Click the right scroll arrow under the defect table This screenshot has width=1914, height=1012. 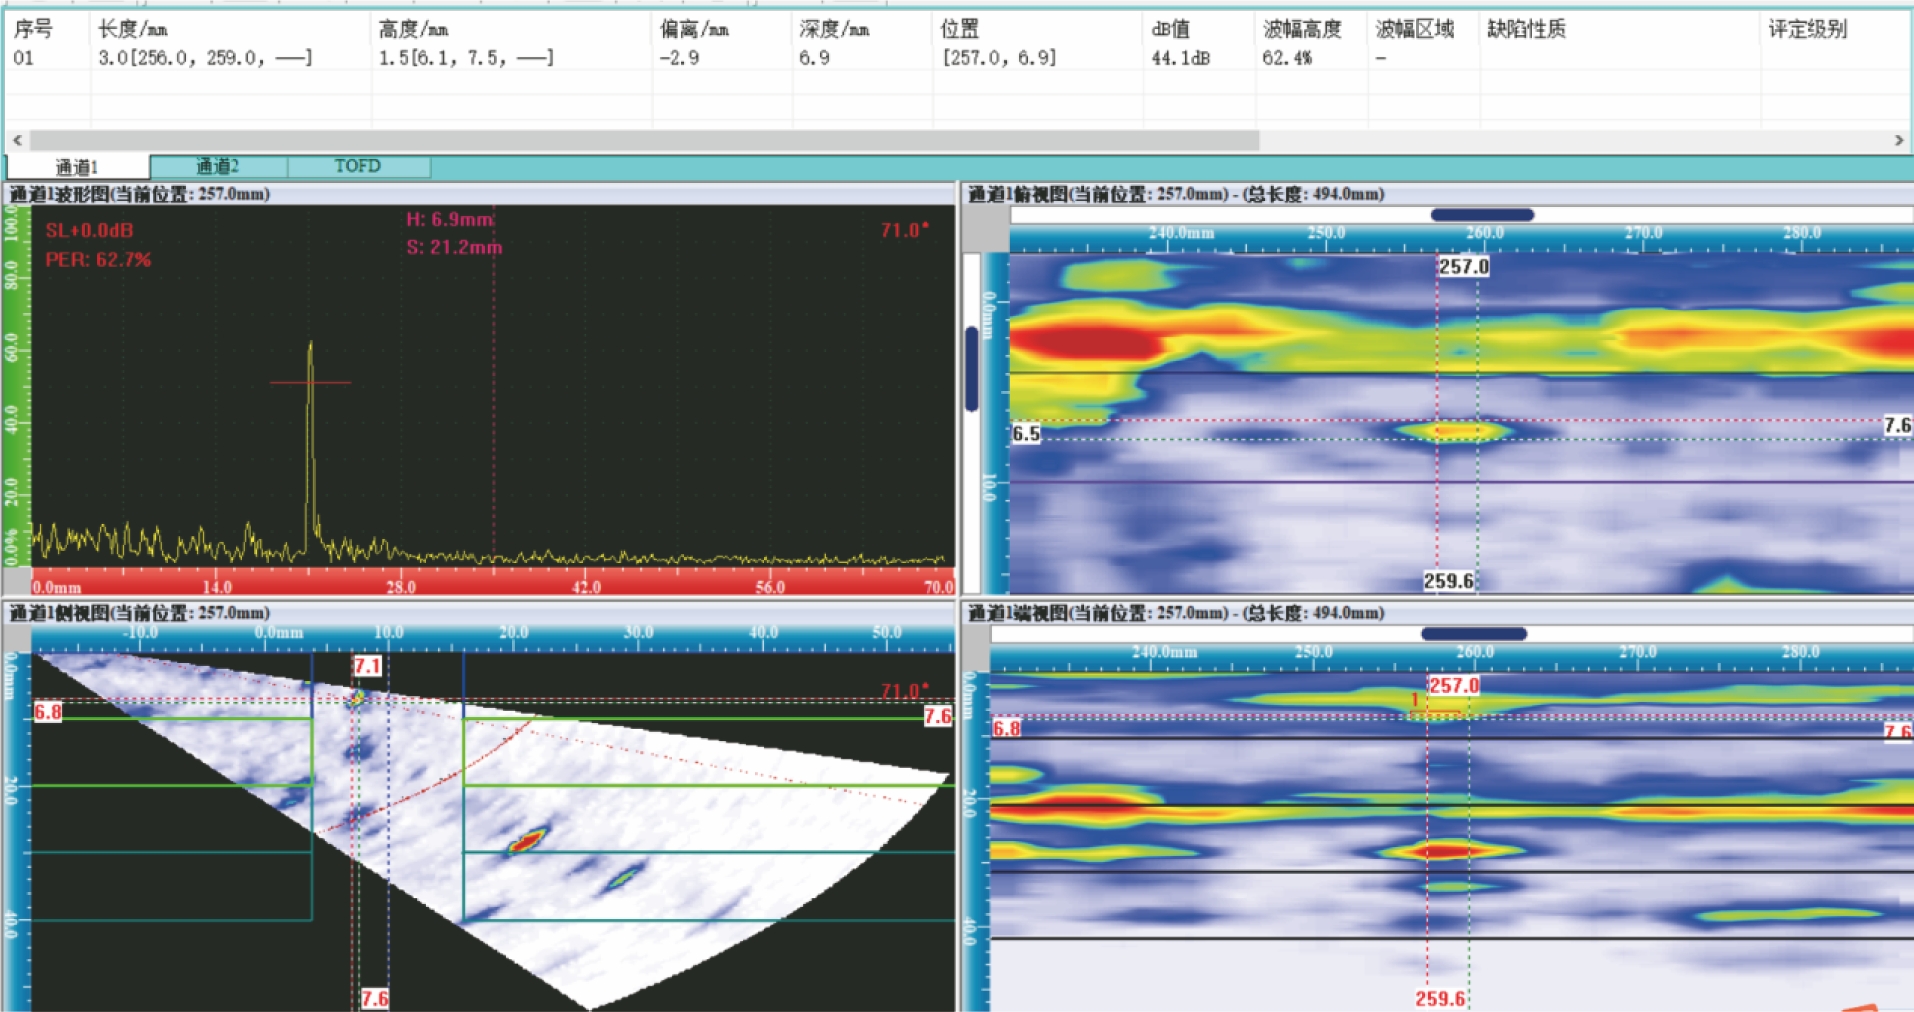(1898, 141)
